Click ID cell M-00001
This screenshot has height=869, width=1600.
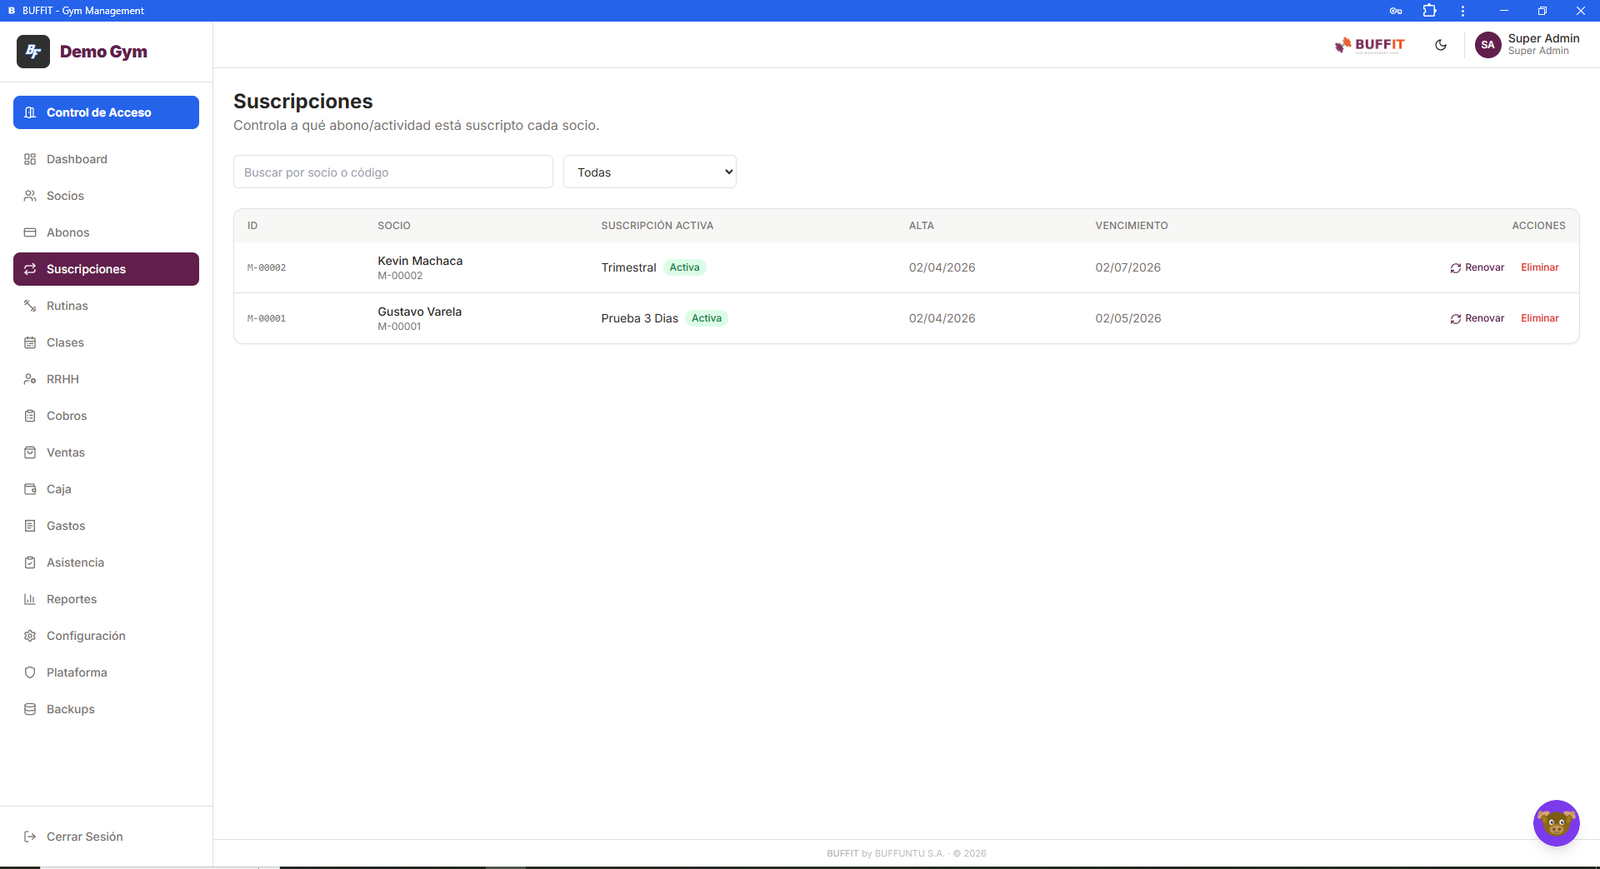click(267, 319)
